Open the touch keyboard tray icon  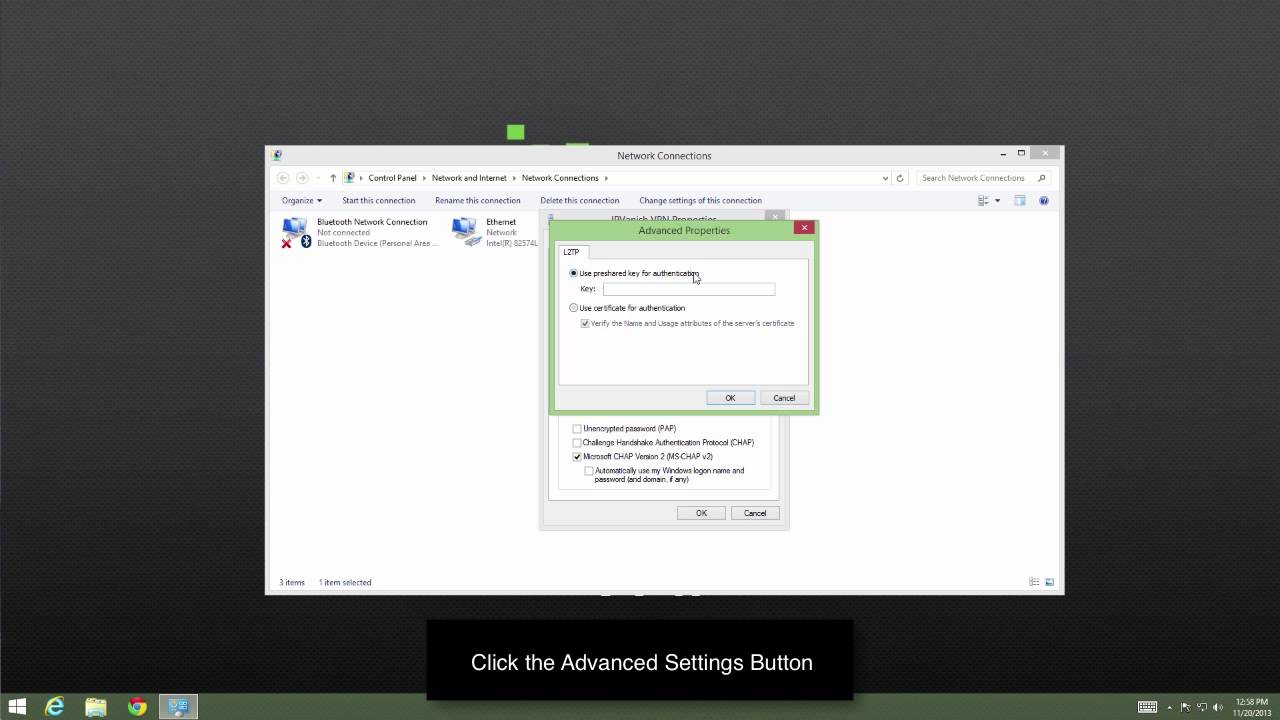click(1147, 707)
